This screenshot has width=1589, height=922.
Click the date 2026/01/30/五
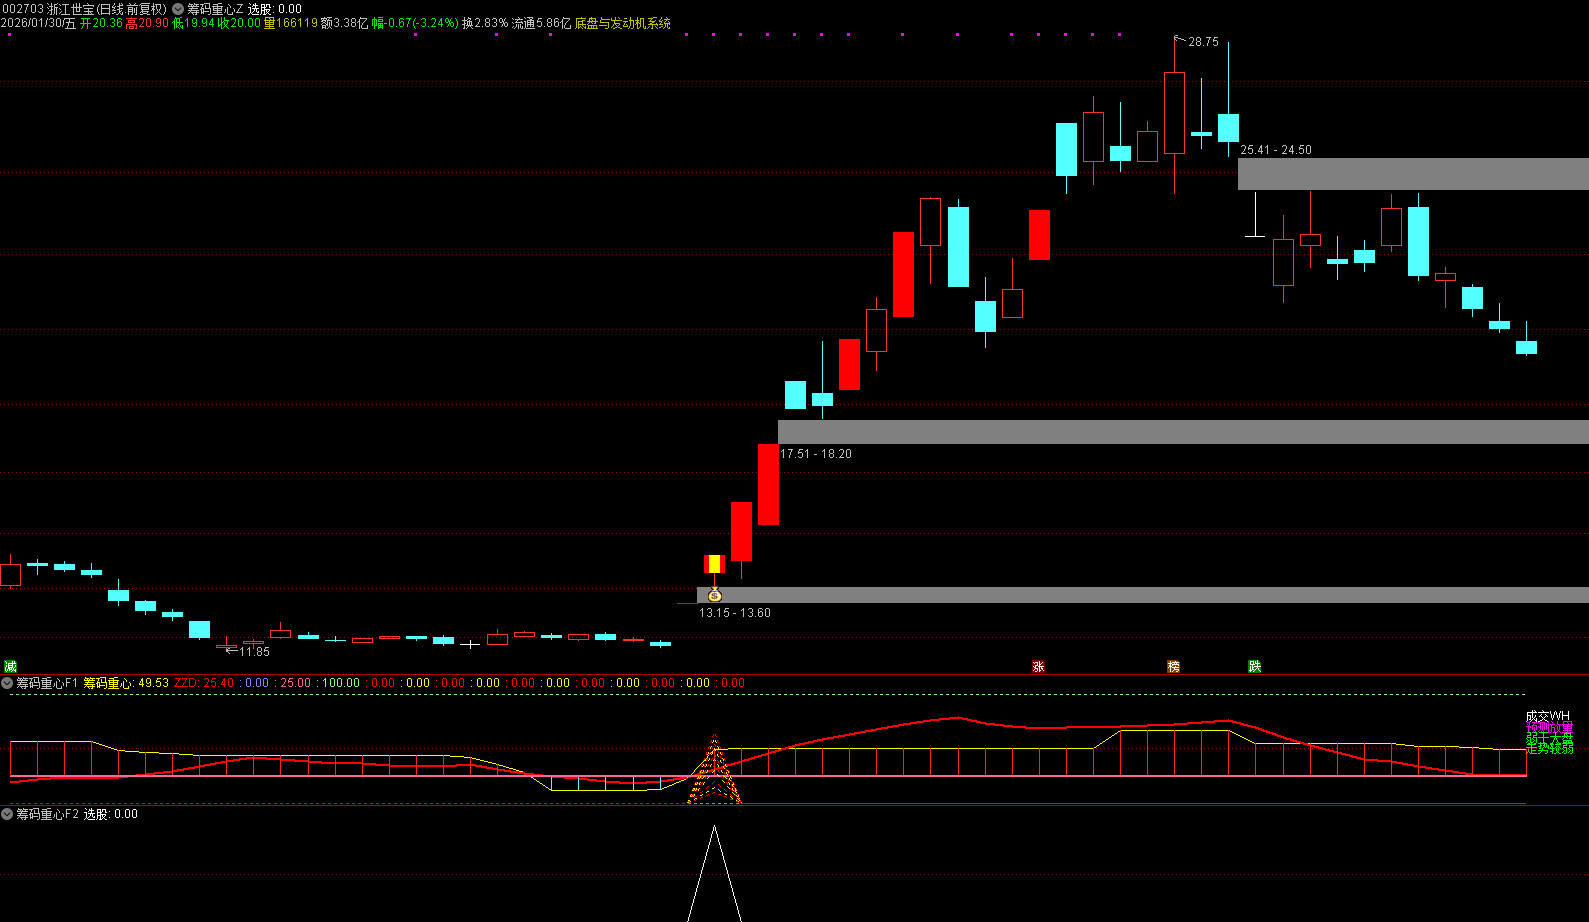click(x=38, y=23)
